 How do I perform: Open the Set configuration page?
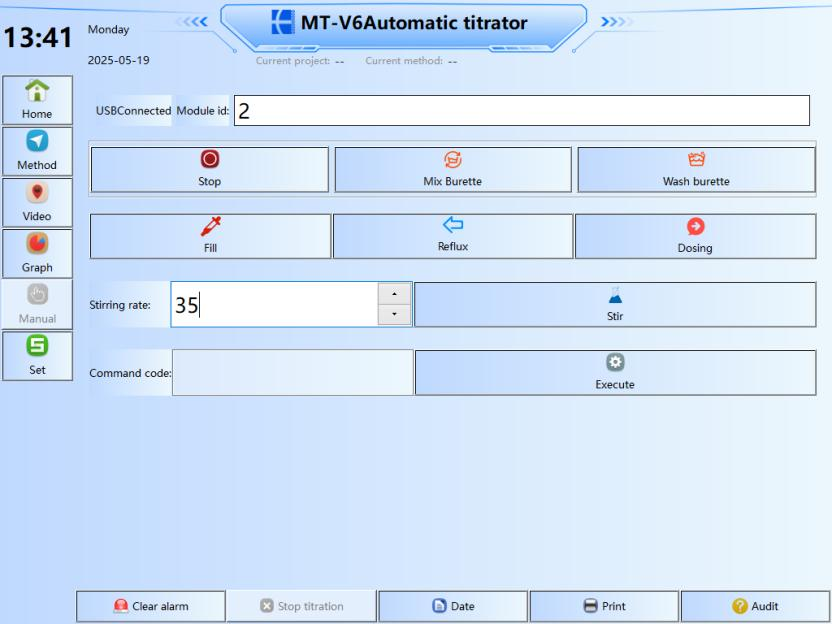coord(36,357)
